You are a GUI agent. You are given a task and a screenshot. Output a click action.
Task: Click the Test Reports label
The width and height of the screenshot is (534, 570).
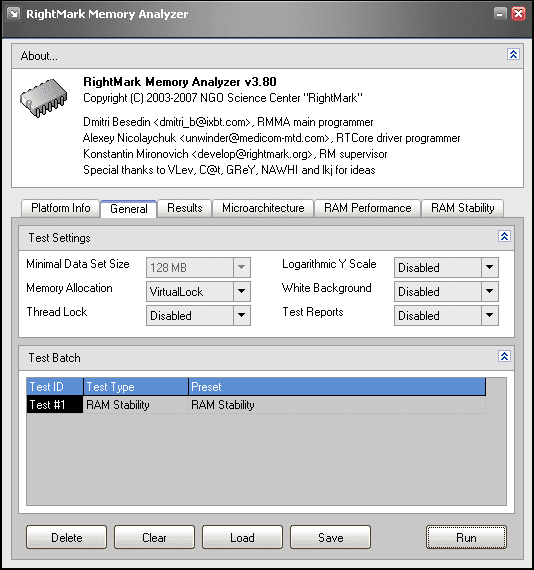click(x=313, y=312)
